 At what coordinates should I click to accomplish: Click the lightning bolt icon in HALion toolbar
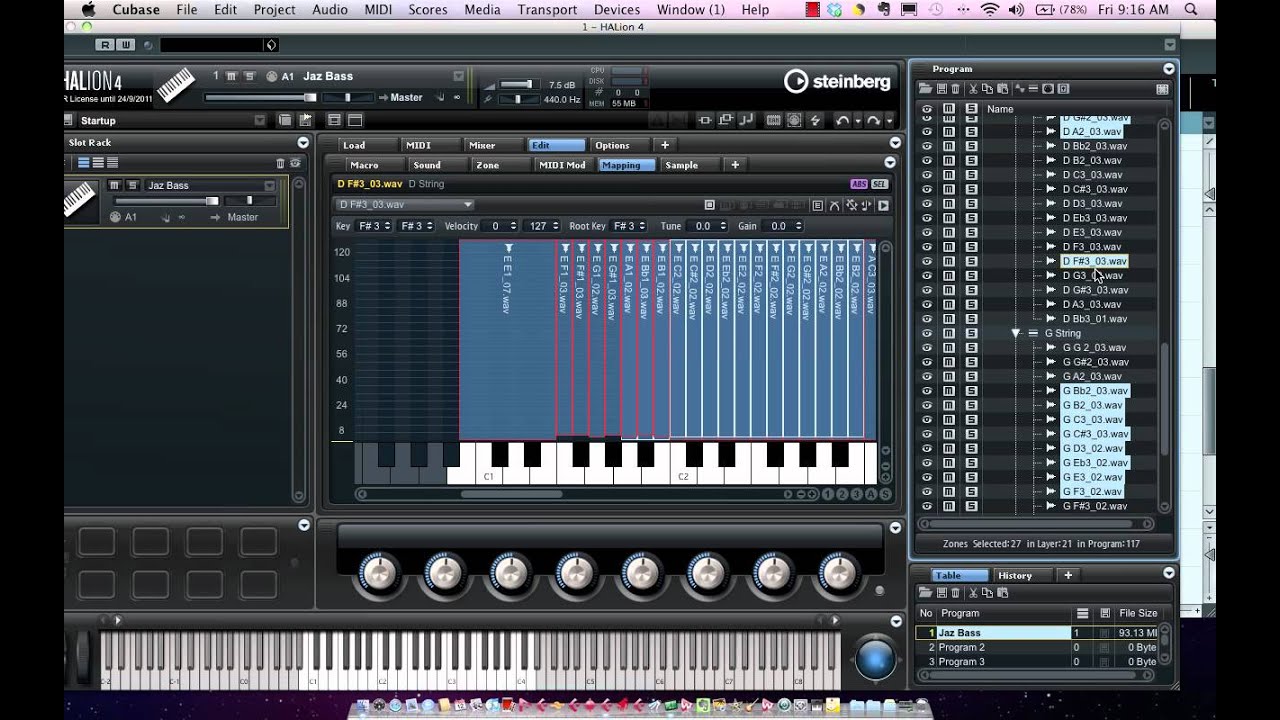[x=815, y=120]
